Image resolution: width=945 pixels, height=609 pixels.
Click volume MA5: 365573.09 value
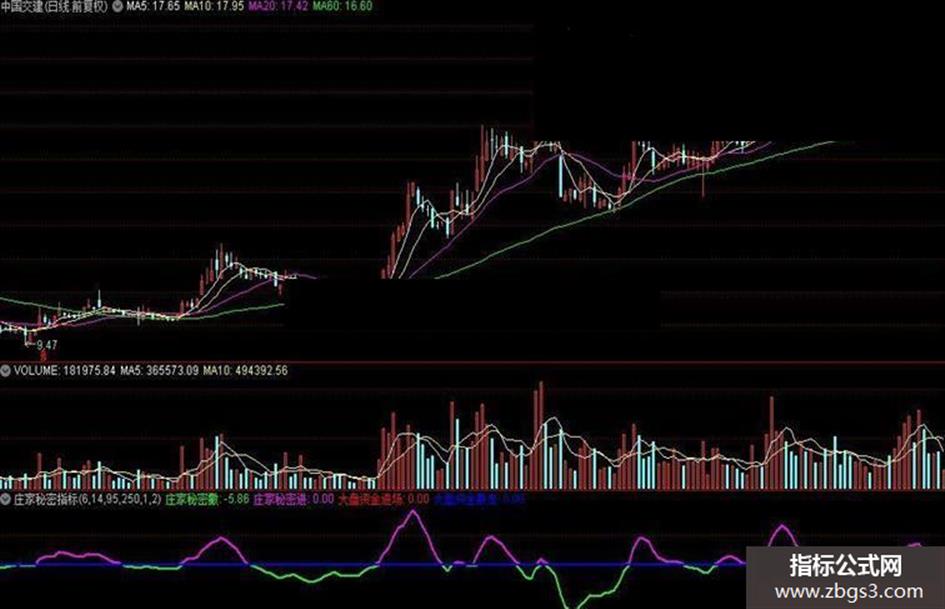pos(159,370)
